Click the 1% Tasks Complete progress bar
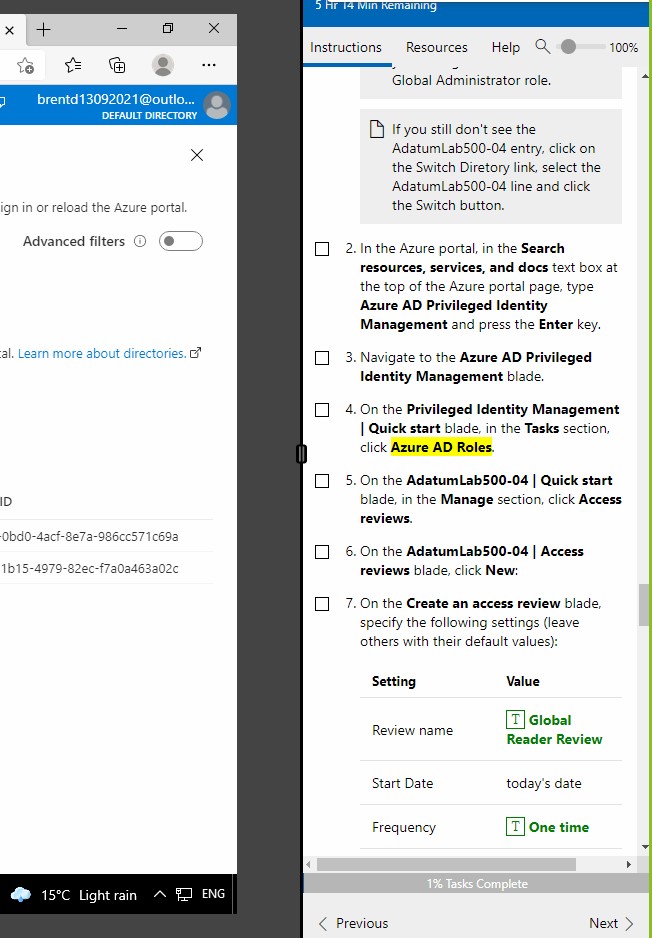 click(x=477, y=884)
